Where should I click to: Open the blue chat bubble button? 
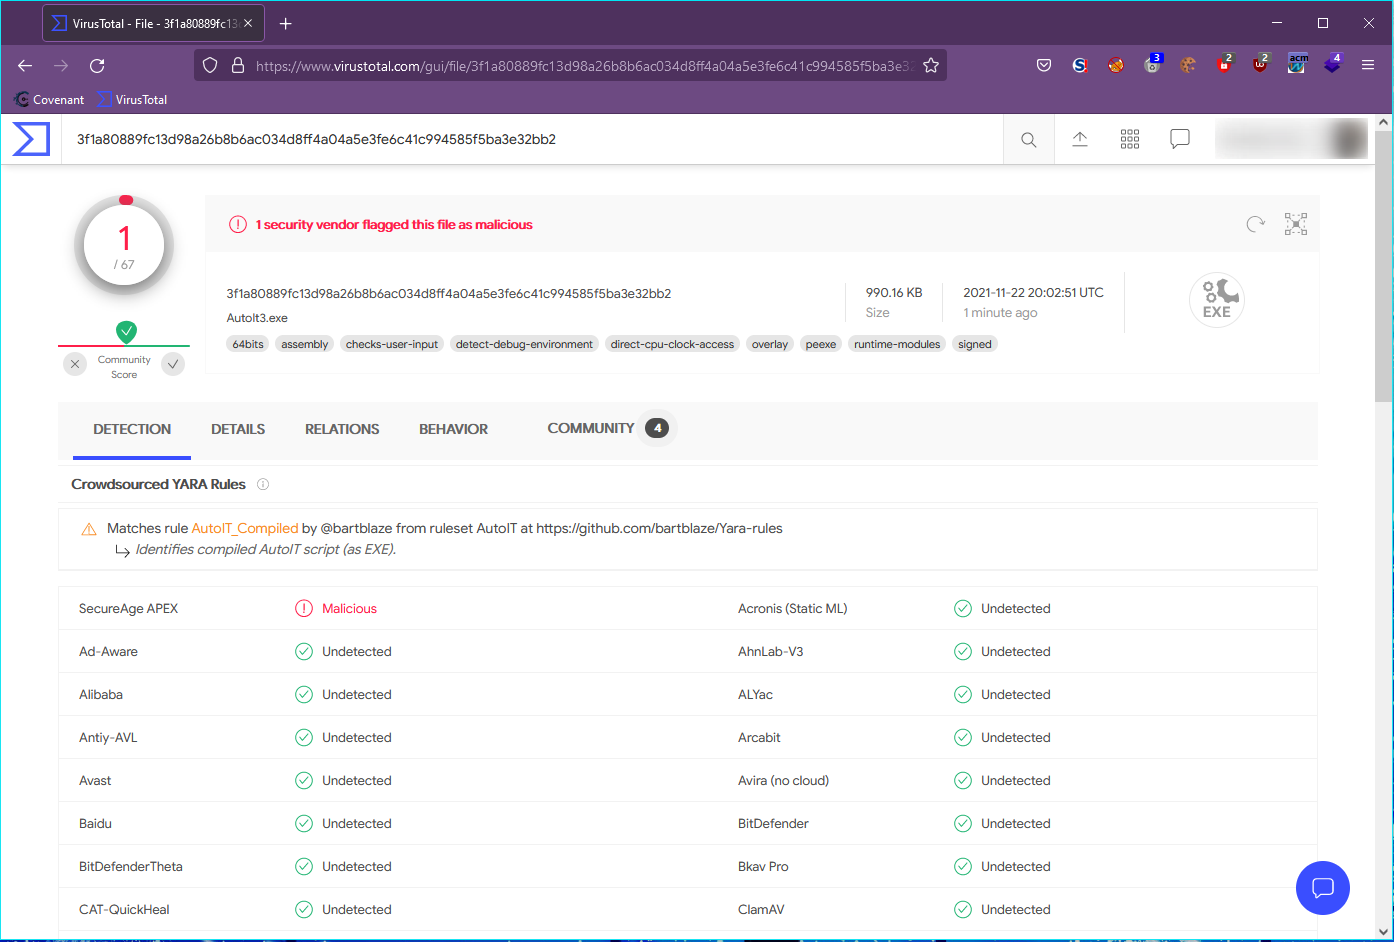[x=1323, y=888]
